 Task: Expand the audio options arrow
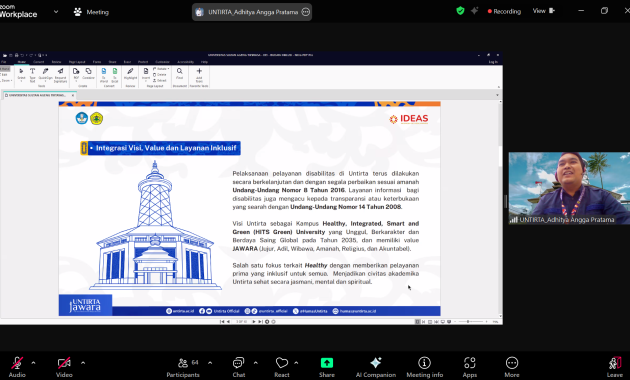point(33,363)
